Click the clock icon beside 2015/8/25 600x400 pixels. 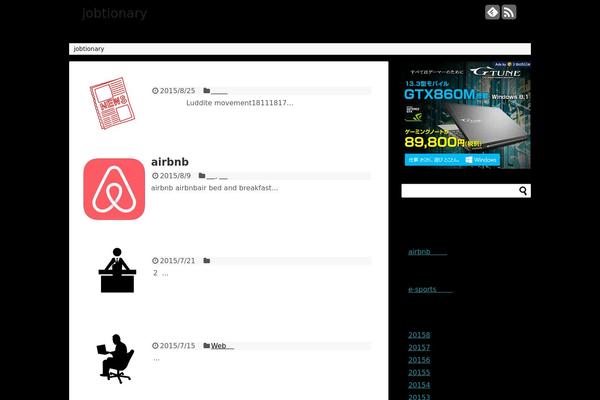point(155,91)
